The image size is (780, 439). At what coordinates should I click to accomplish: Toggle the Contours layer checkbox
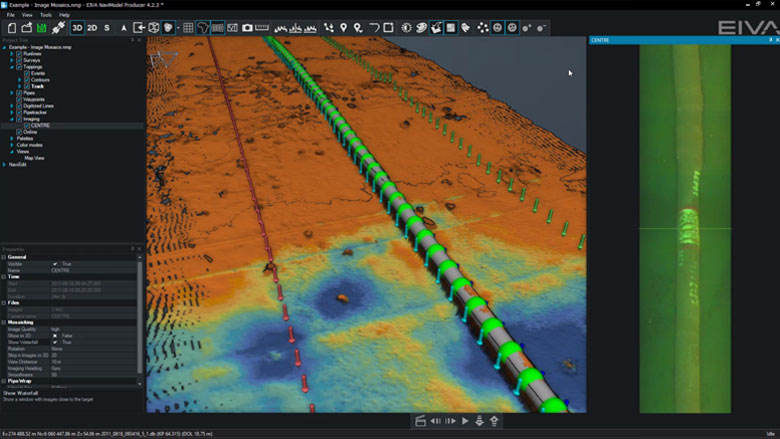tap(27, 80)
